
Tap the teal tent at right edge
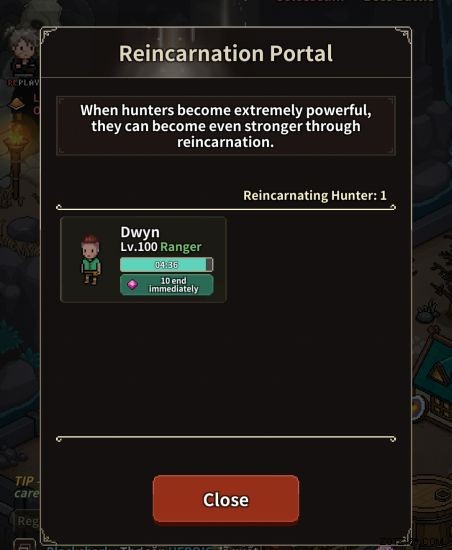point(433,368)
